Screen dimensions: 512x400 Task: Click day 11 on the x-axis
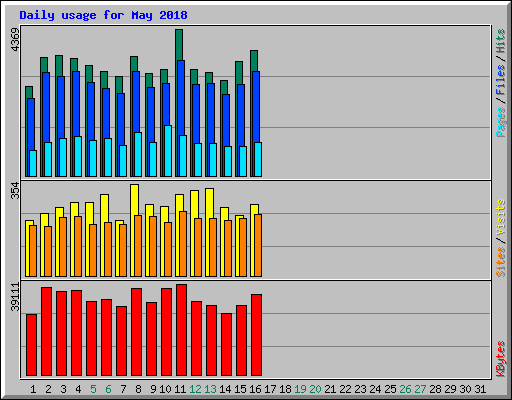[180, 389]
